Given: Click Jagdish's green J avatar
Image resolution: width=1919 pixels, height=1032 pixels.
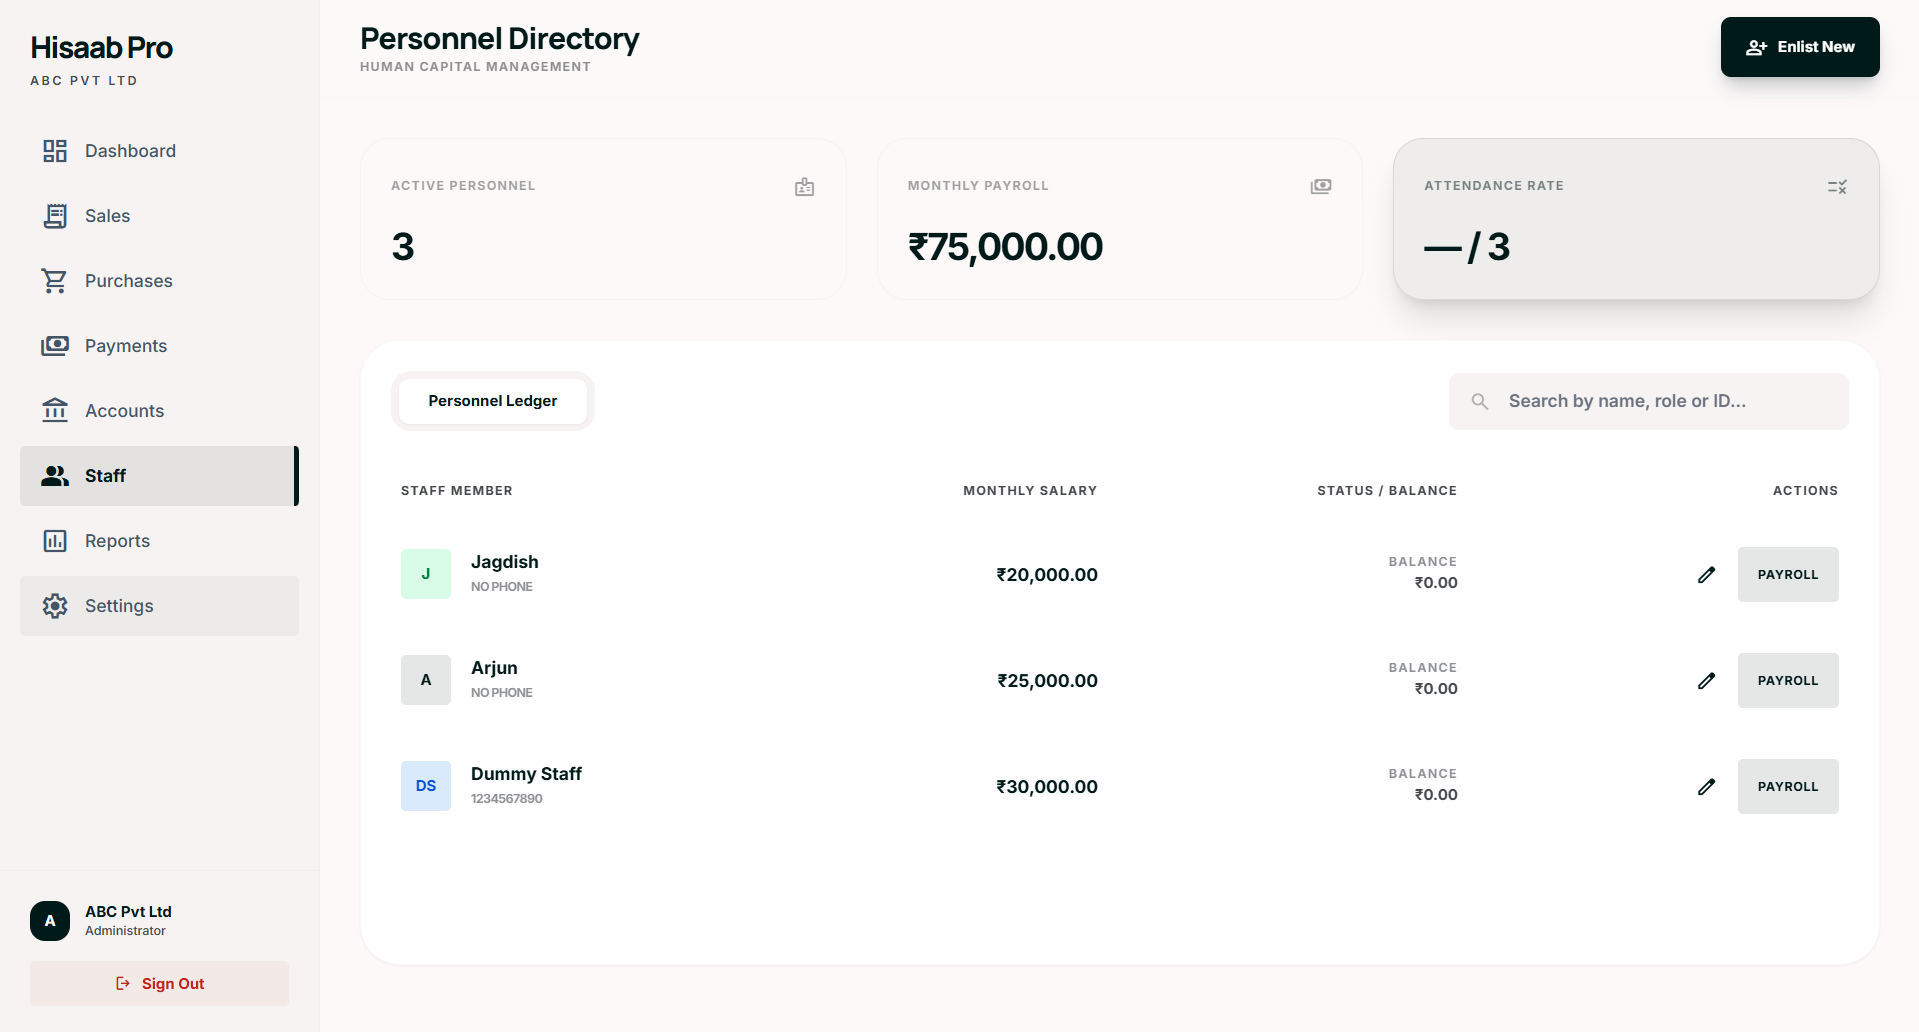Looking at the screenshot, I should (x=426, y=574).
